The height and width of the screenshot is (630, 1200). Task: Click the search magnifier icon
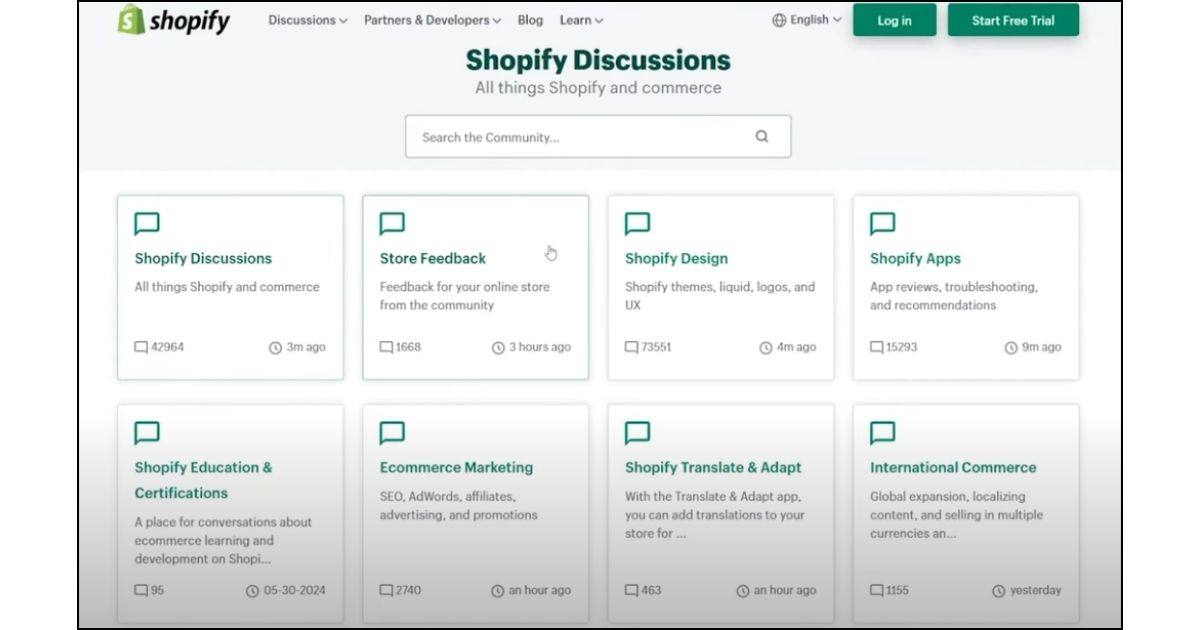pyautogui.click(x=762, y=137)
